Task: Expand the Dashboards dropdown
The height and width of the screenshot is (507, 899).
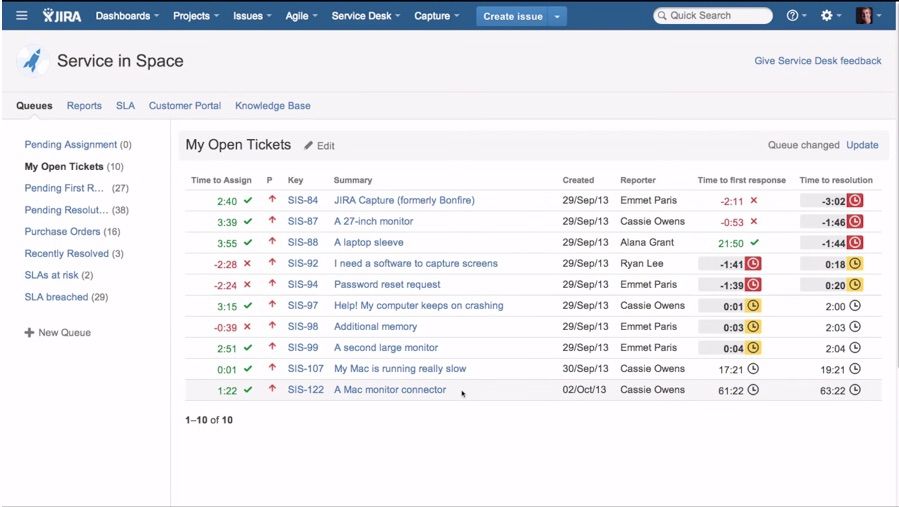Action: pyautogui.click(x=127, y=16)
